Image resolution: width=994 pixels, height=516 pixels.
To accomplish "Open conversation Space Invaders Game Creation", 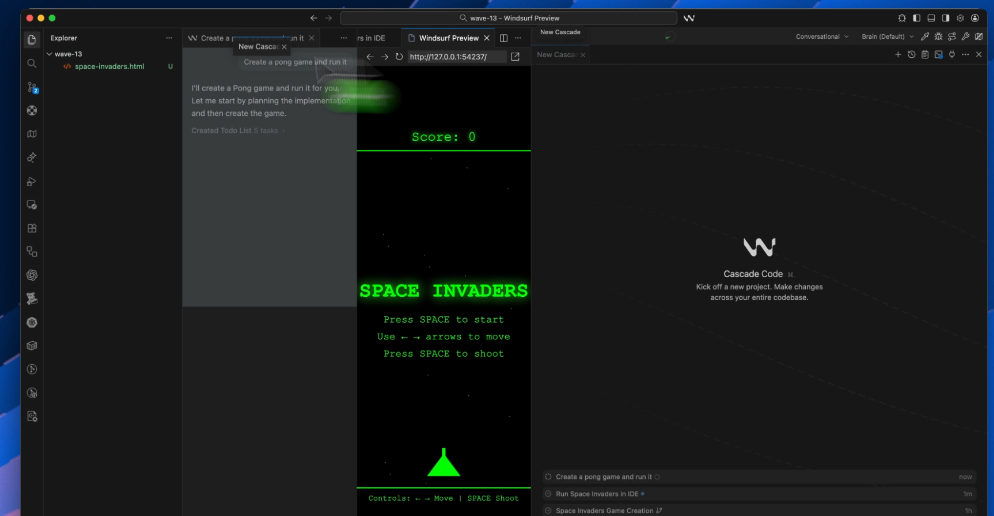I will click(x=758, y=510).
